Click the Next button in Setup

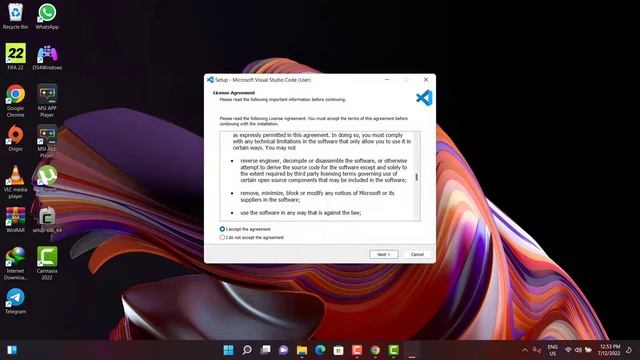[x=384, y=254]
